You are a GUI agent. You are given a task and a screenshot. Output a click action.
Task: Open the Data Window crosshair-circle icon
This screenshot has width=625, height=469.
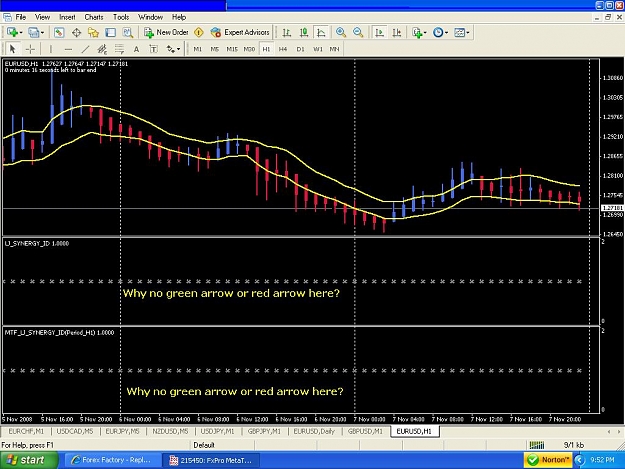point(76,33)
